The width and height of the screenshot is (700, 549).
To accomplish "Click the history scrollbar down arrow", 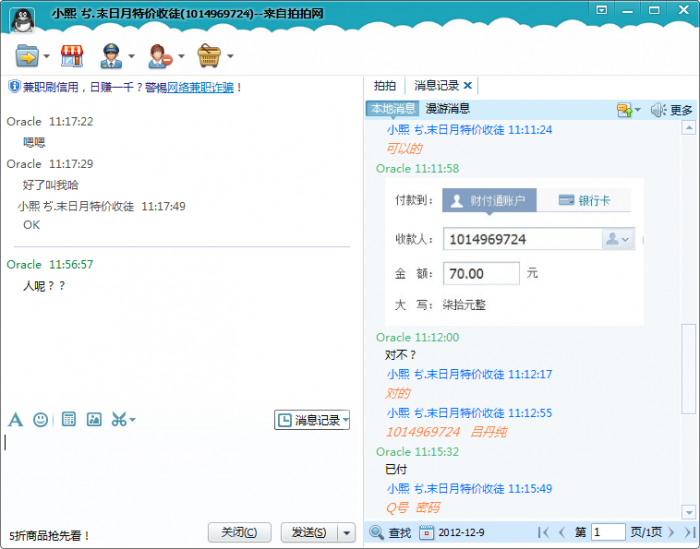I will click(689, 512).
